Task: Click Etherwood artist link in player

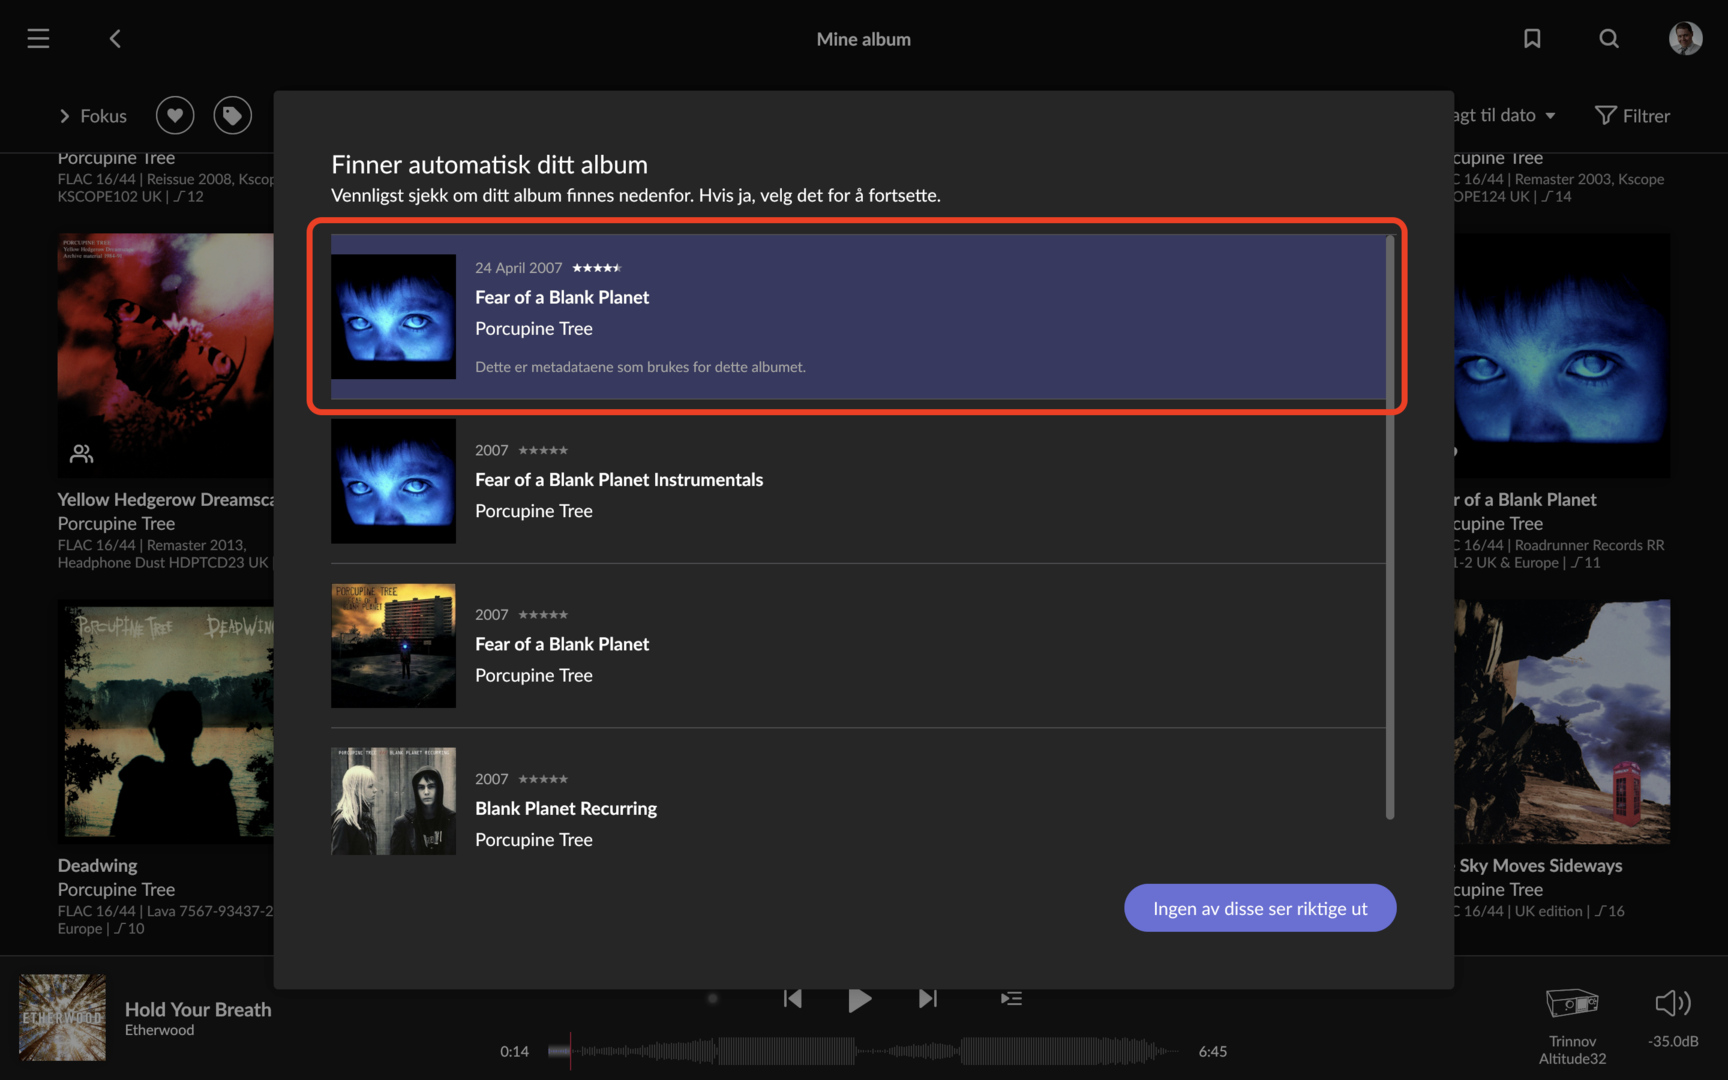Action: [x=160, y=1030]
